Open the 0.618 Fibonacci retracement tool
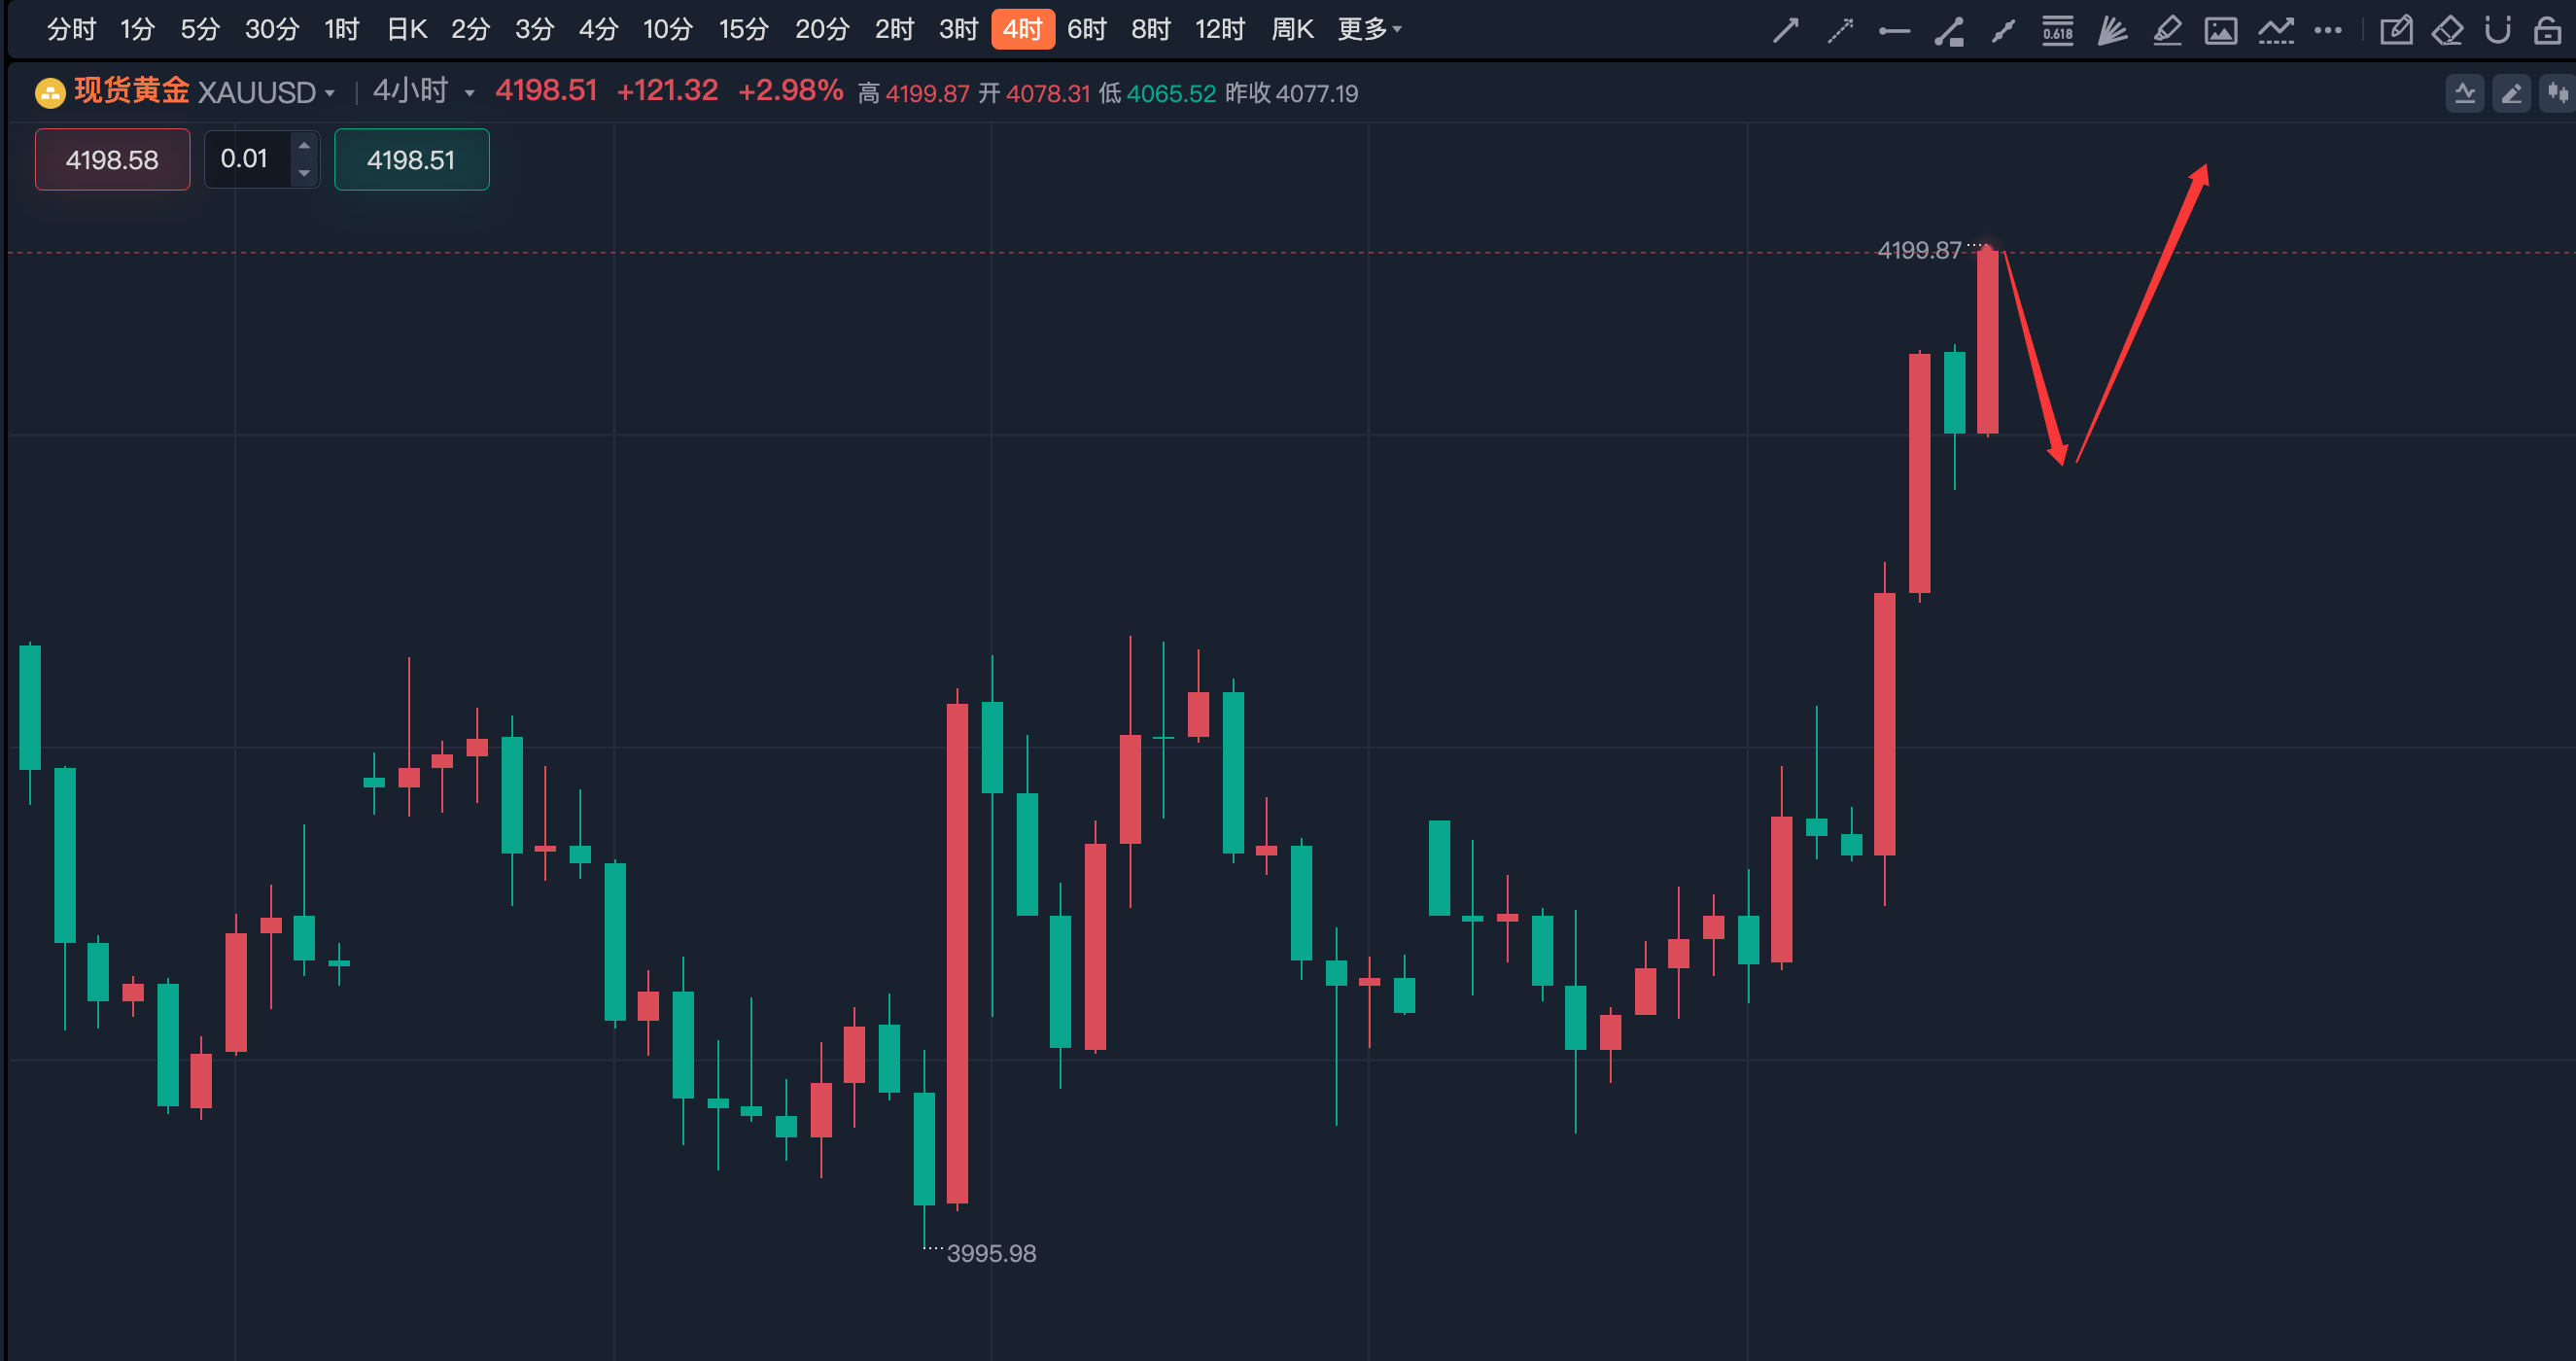The width and height of the screenshot is (2576, 1361). pos(2057,31)
